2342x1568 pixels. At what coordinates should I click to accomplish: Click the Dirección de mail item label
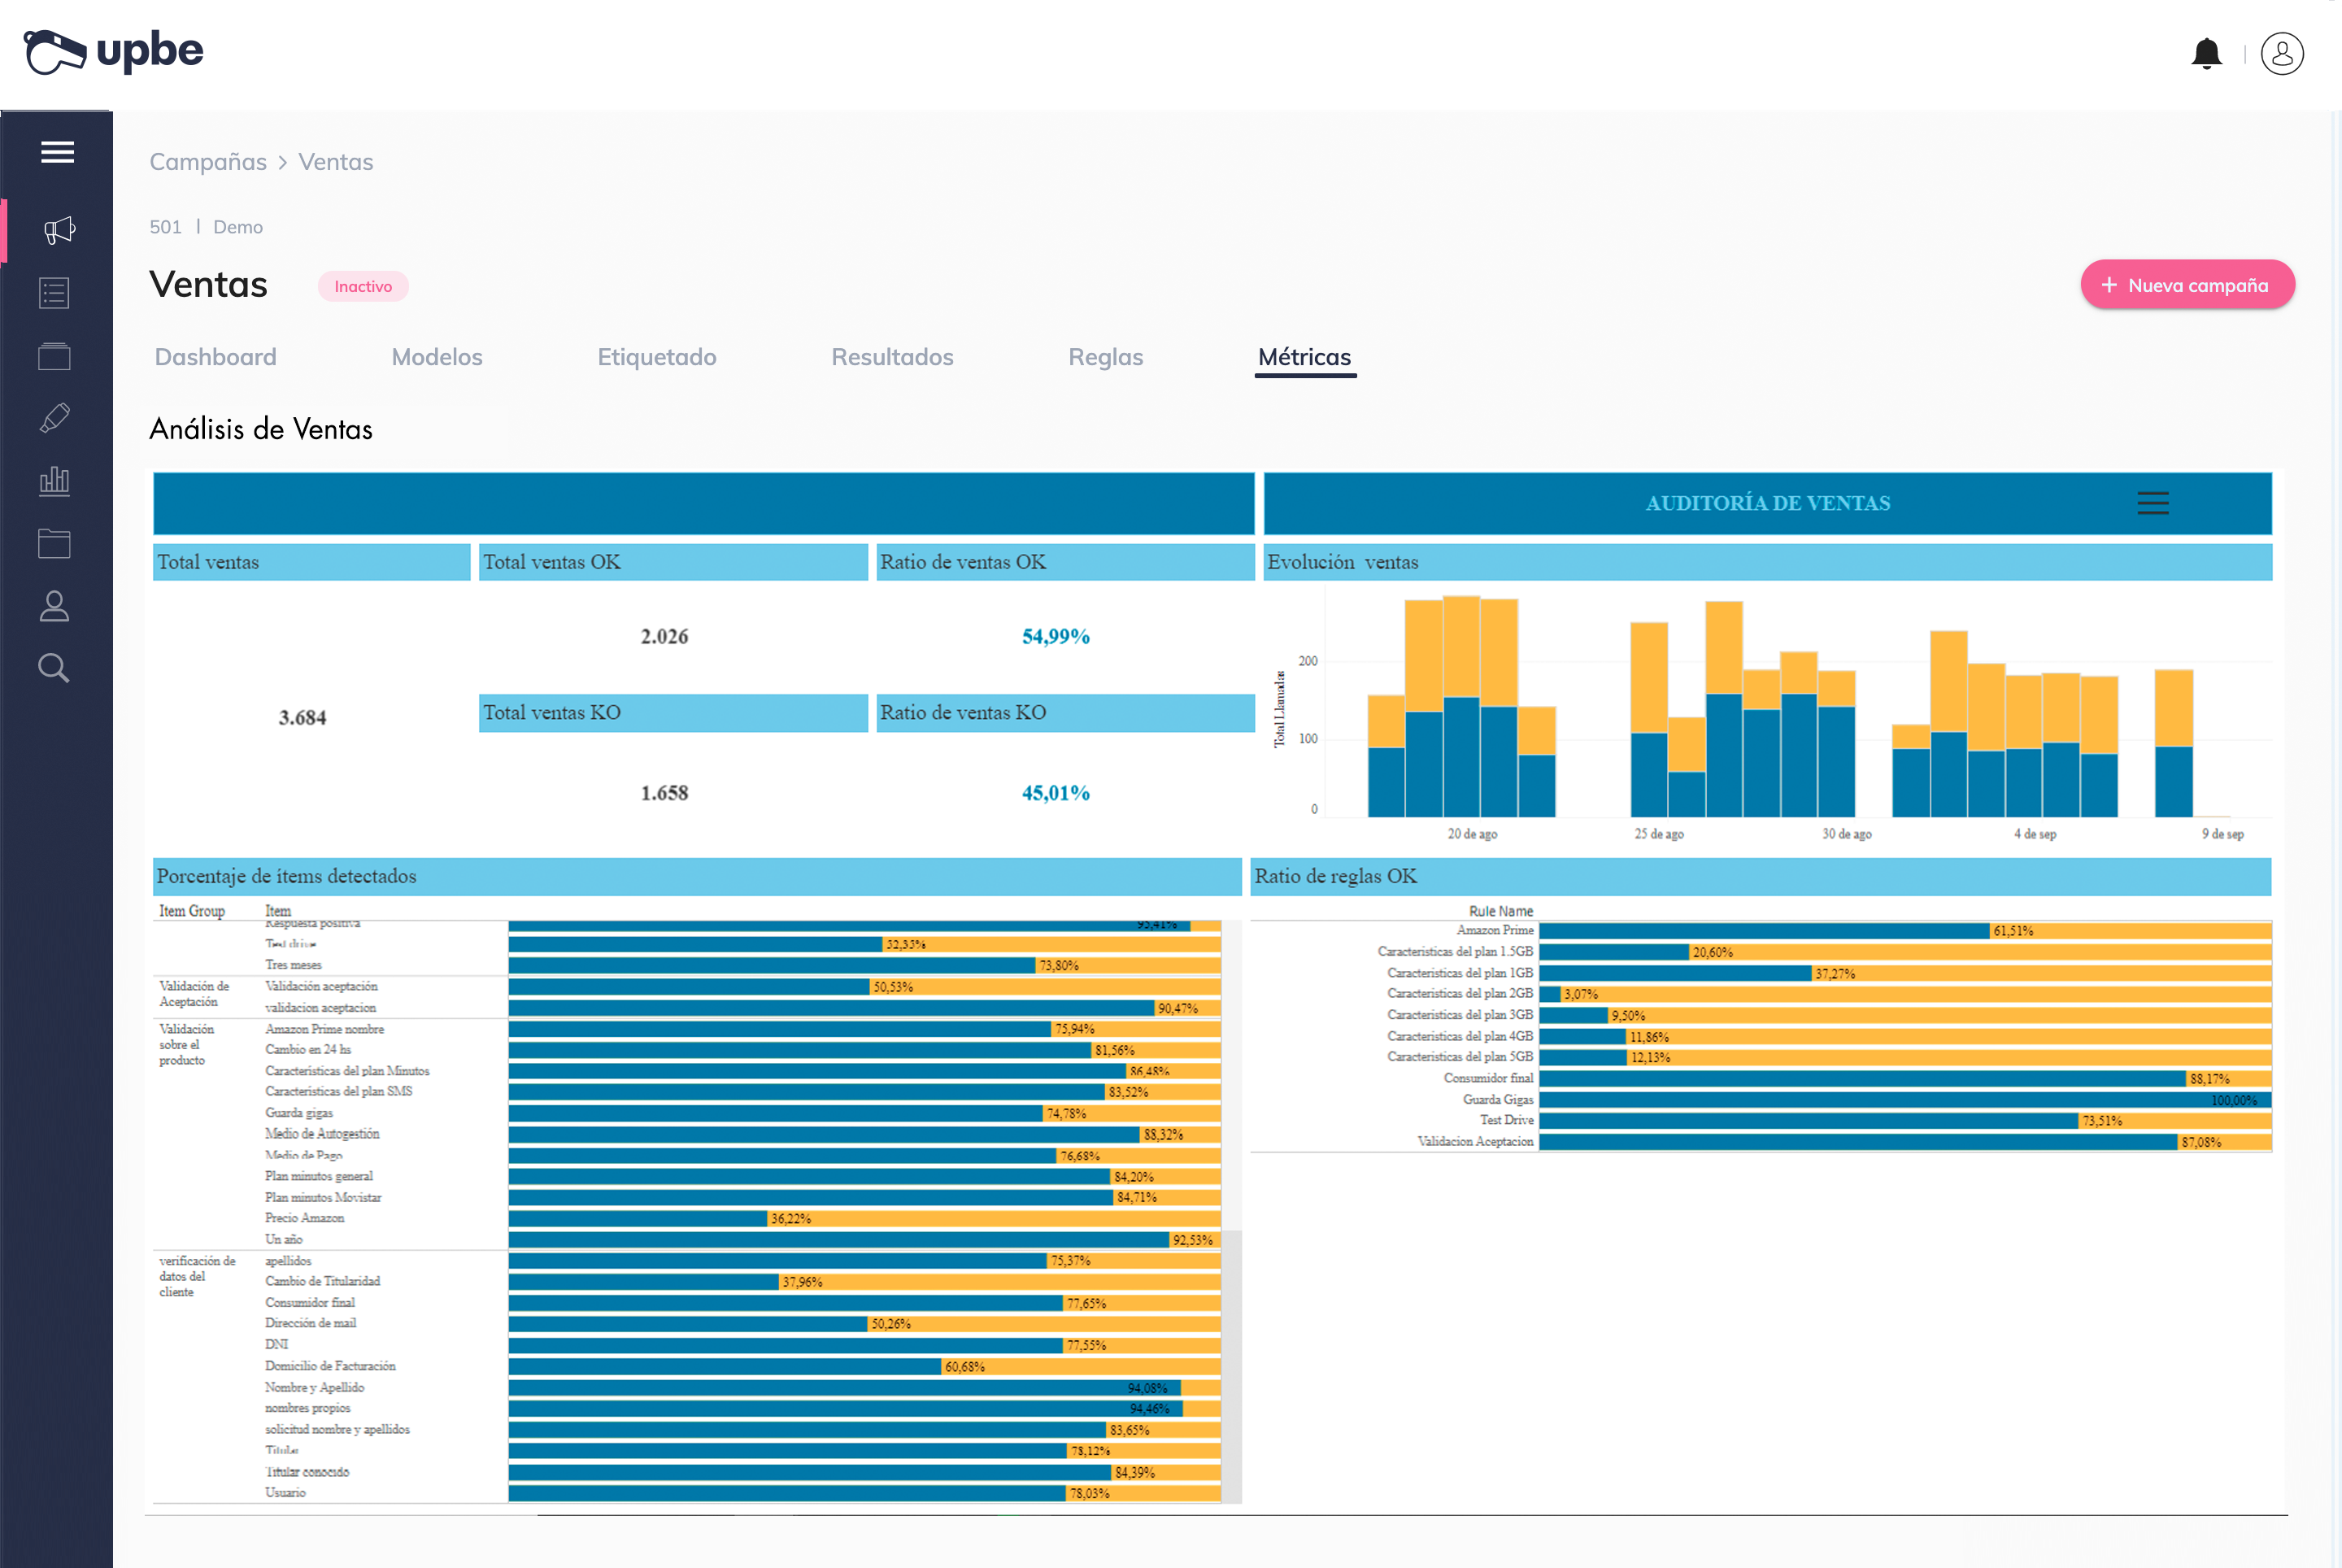coord(310,1323)
